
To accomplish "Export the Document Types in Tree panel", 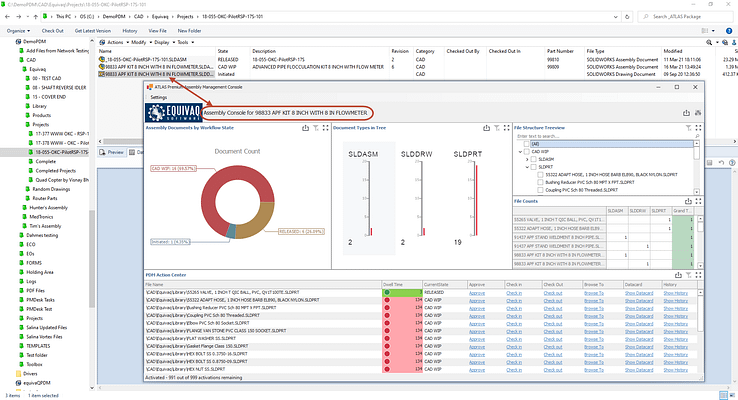I will (487, 128).
